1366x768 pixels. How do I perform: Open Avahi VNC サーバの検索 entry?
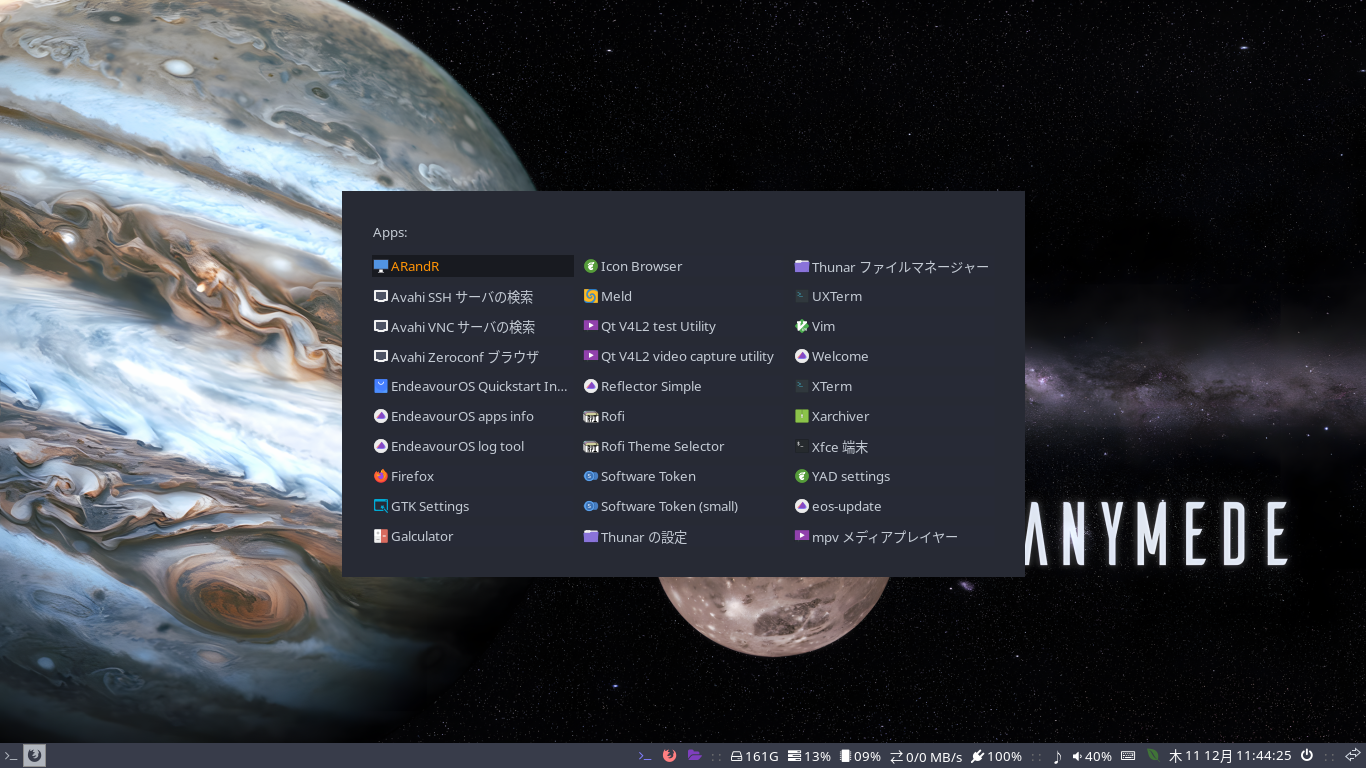point(473,326)
